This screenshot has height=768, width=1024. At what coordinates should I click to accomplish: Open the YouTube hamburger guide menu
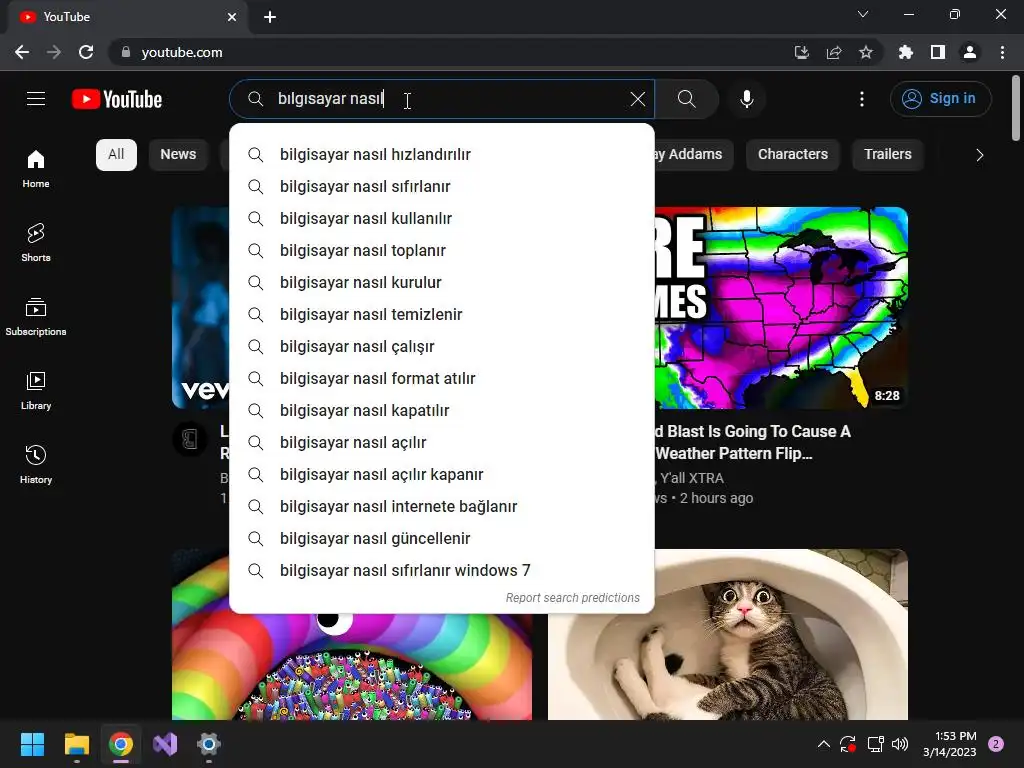click(36, 99)
